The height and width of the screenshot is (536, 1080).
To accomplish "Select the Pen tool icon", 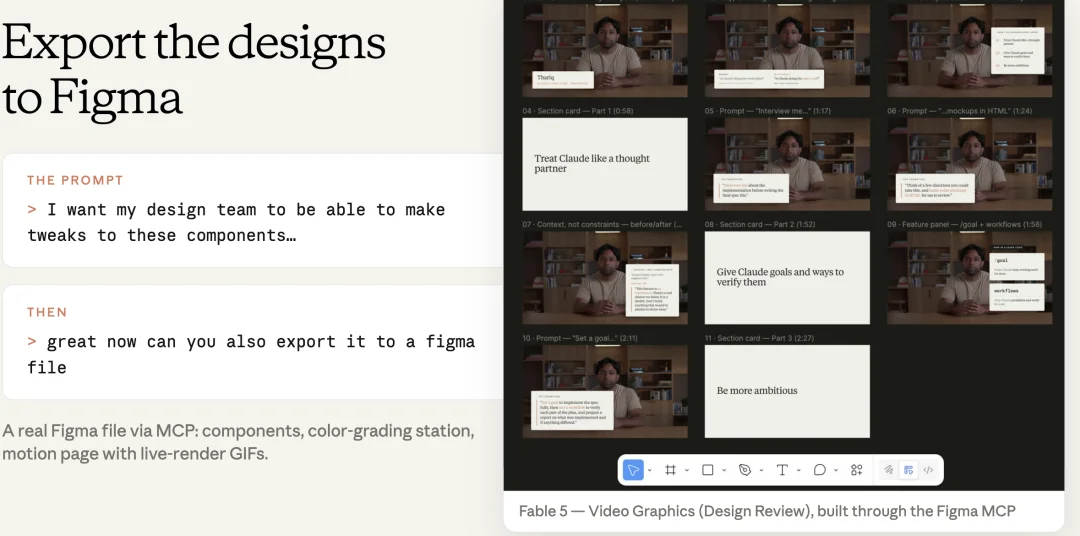I will pyautogui.click(x=745, y=470).
